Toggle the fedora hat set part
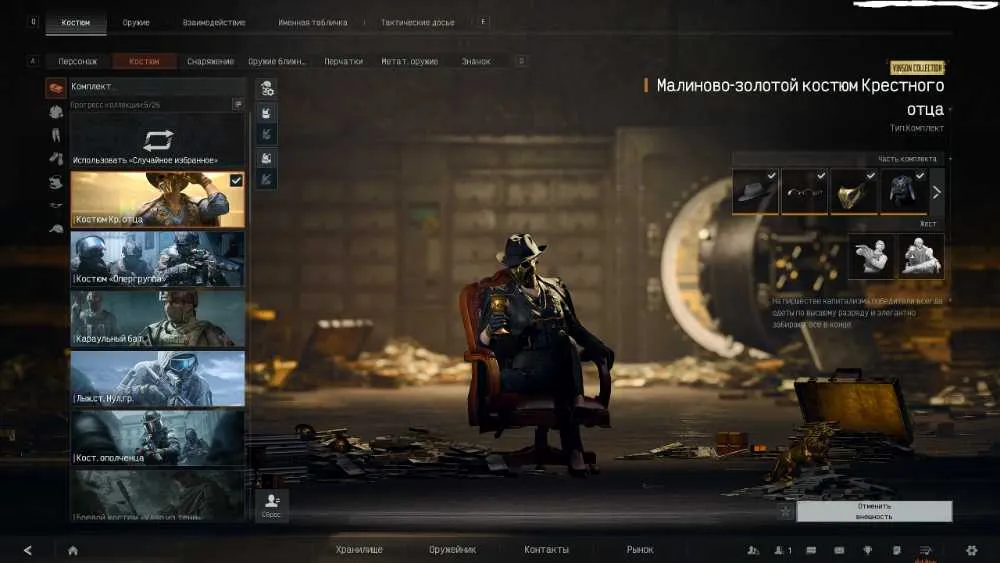The image size is (1000, 563). pyautogui.click(x=756, y=191)
